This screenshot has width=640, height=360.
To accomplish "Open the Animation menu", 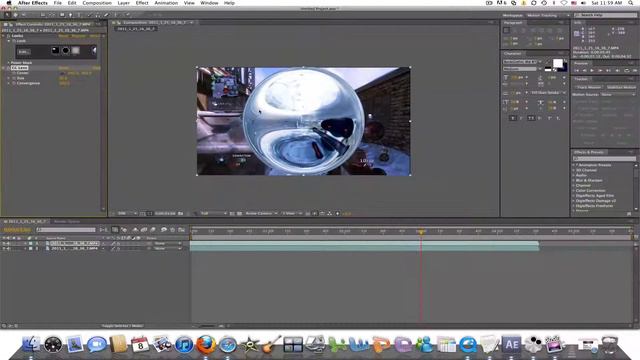I will 166,3.
